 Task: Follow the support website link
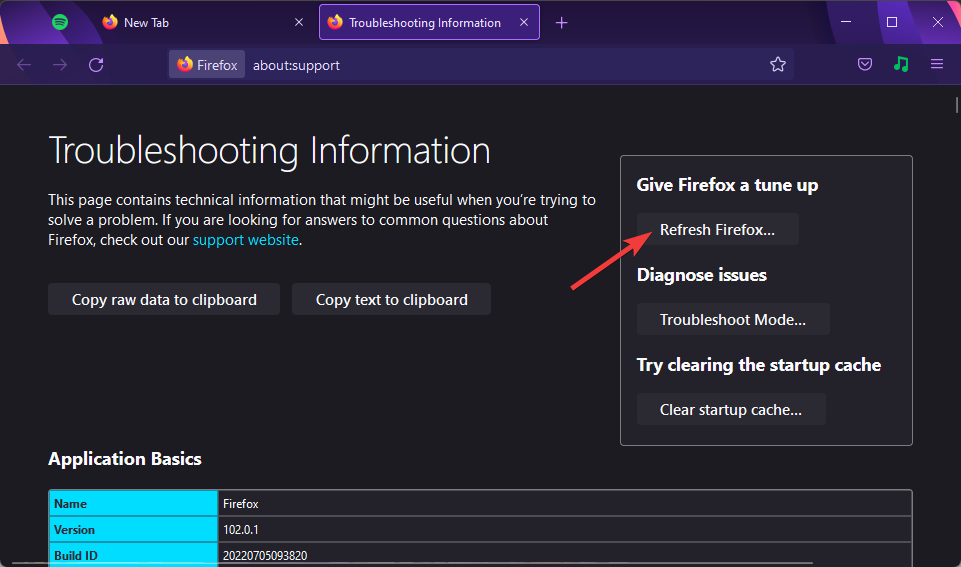[246, 240]
